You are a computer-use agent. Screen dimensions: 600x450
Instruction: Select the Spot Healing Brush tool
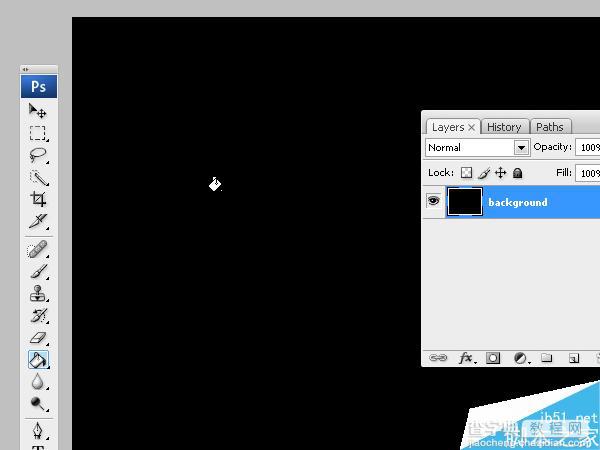pyautogui.click(x=38, y=249)
